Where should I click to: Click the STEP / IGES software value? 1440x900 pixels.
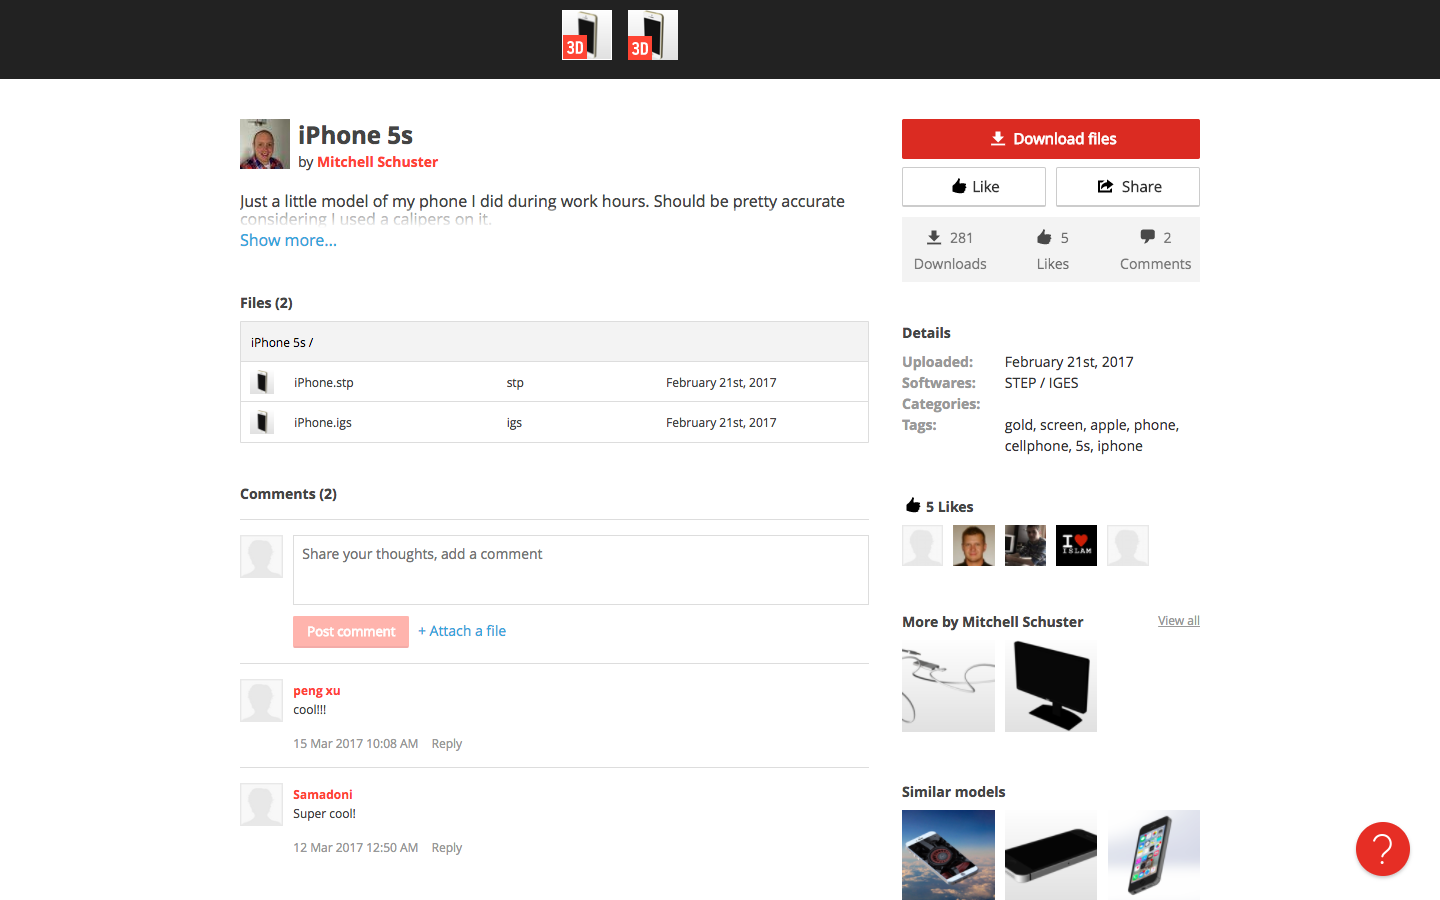click(x=1042, y=383)
